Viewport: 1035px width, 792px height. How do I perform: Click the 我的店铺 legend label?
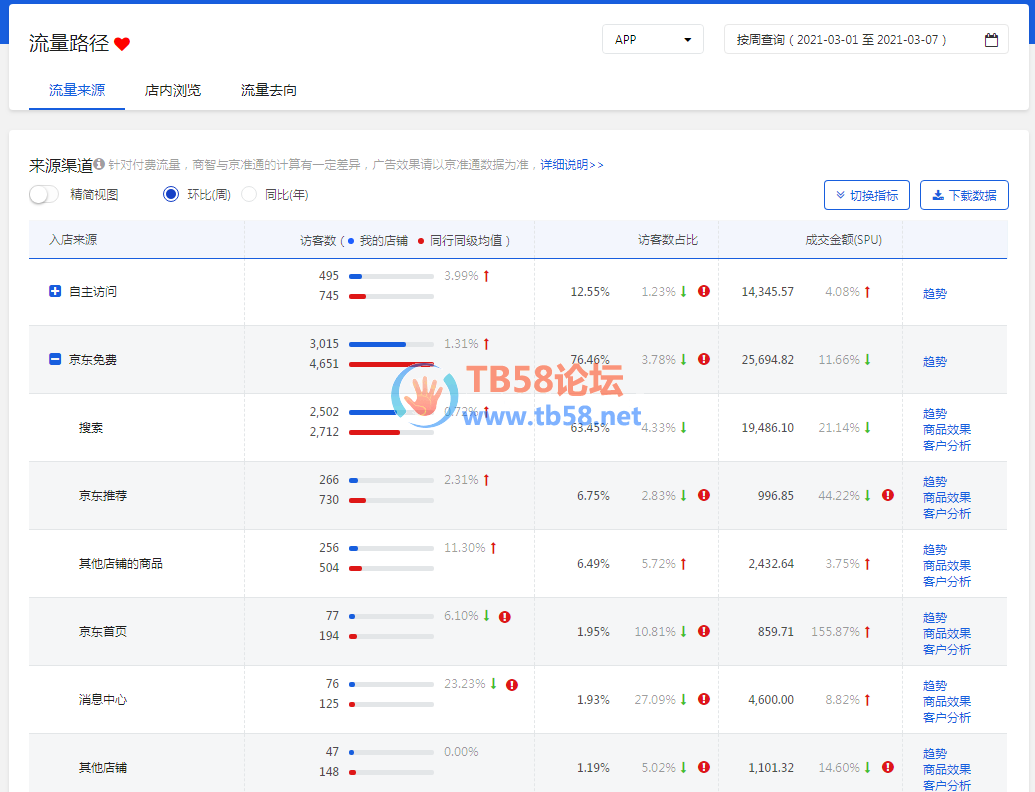tap(384, 240)
